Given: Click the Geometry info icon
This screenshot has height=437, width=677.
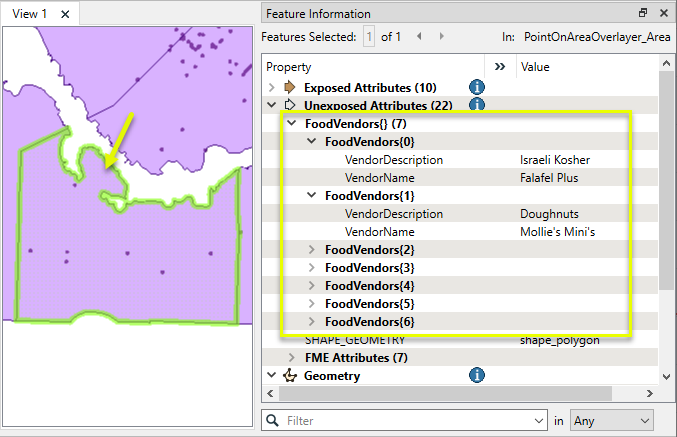Looking at the screenshot, I should [477, 376].
